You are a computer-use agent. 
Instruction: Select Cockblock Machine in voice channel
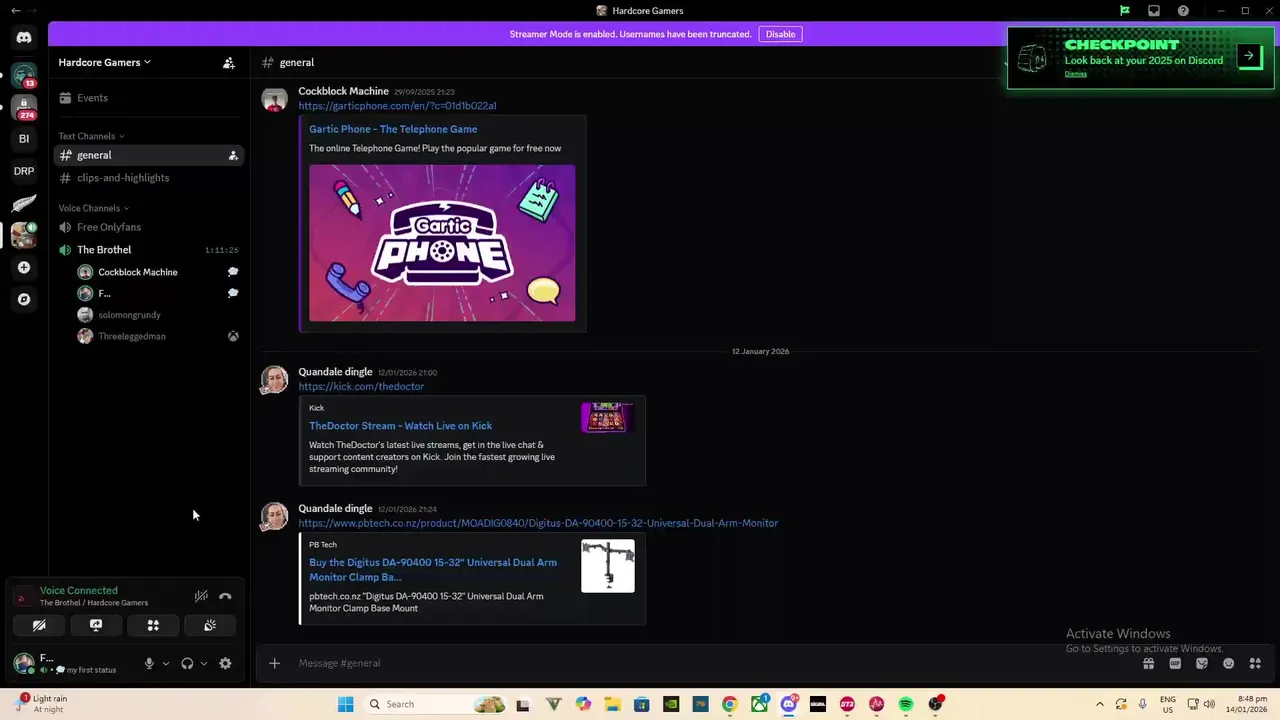[159, 272]
